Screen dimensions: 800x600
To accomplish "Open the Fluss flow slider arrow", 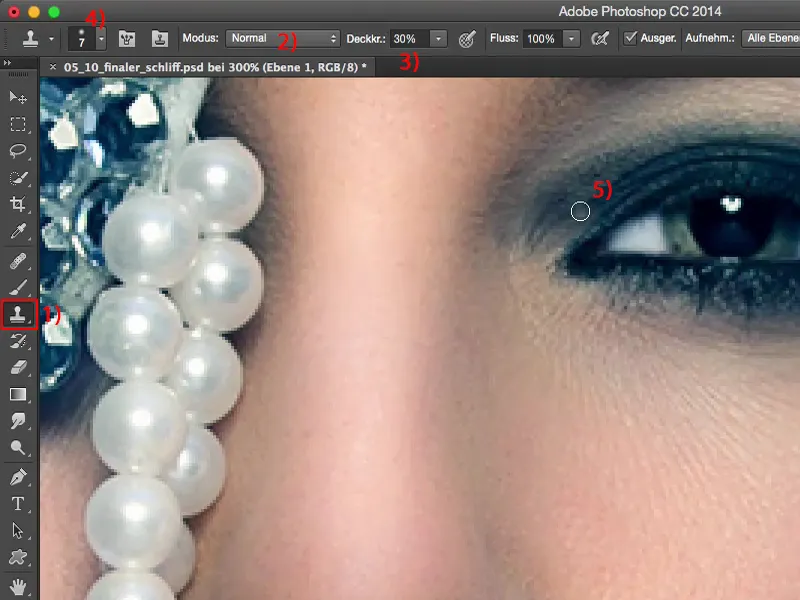I will pos(571,39).
